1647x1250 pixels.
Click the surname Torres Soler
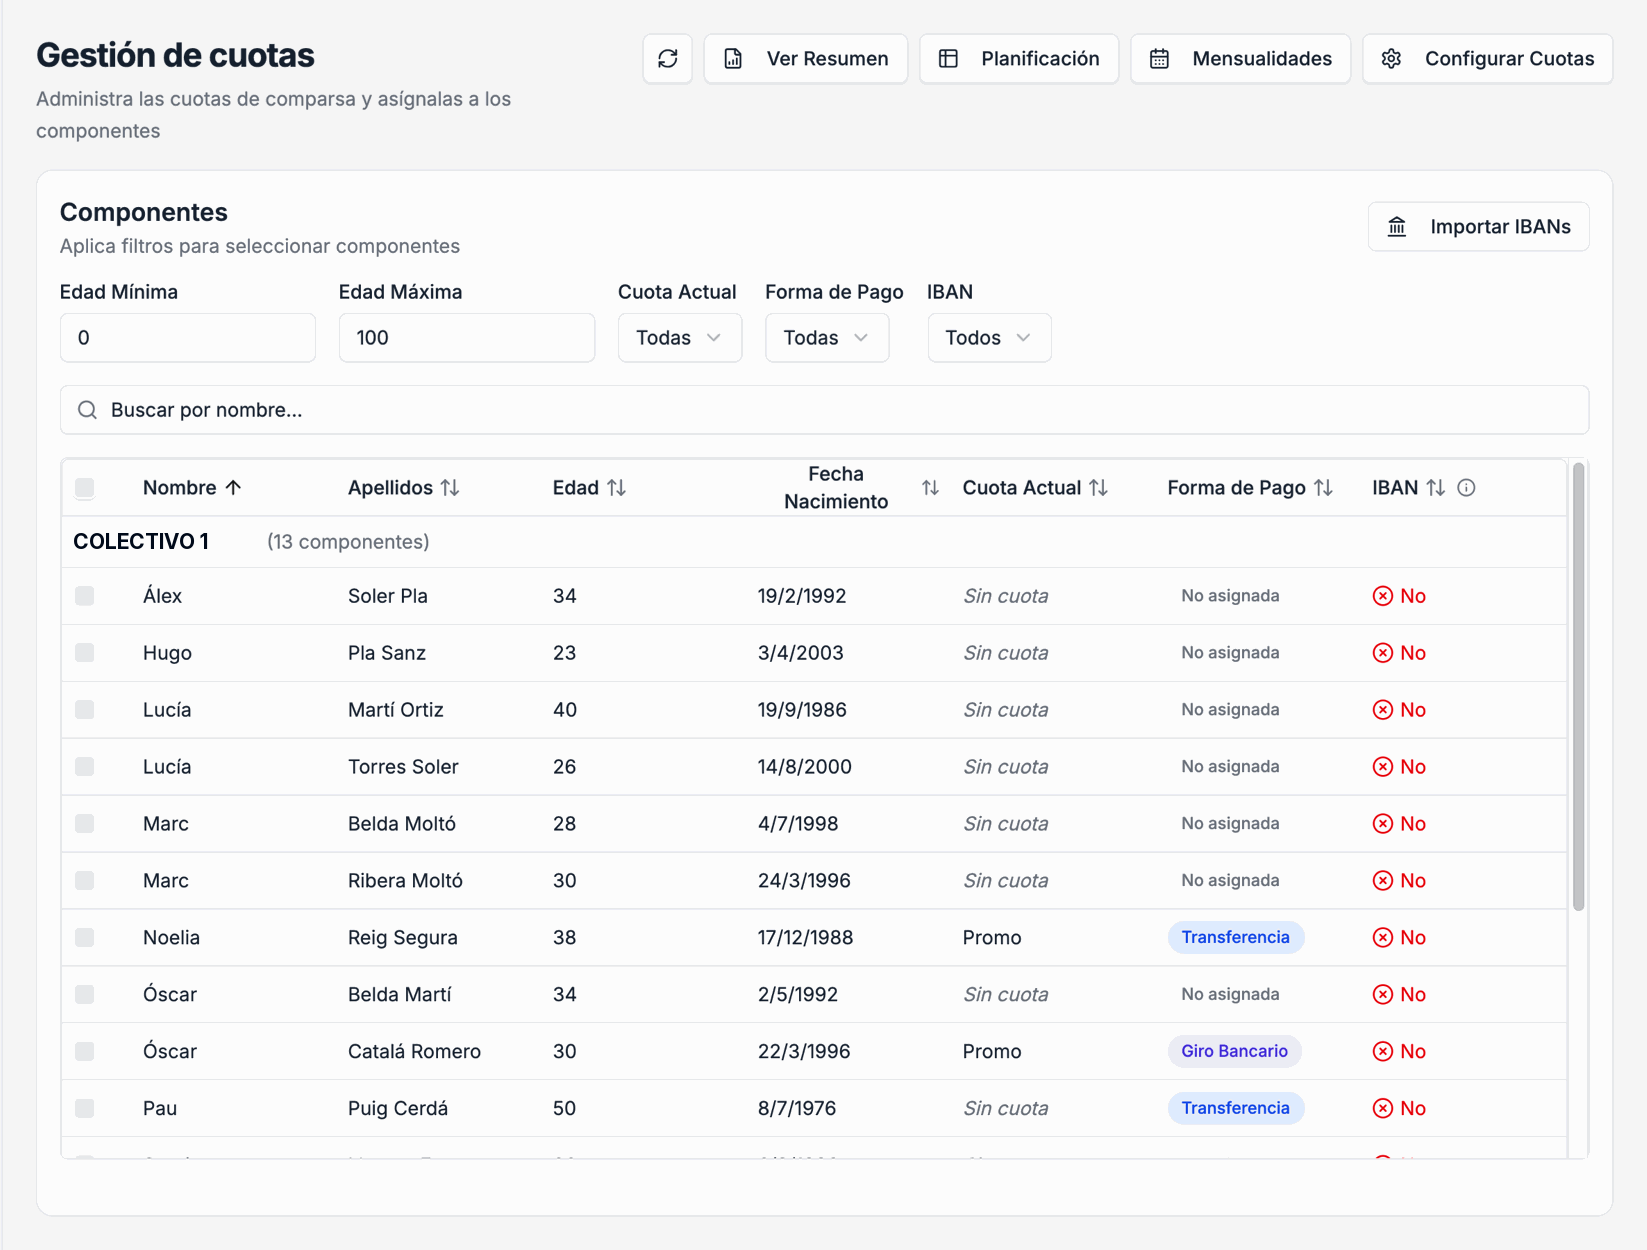(x=403, y=767)
